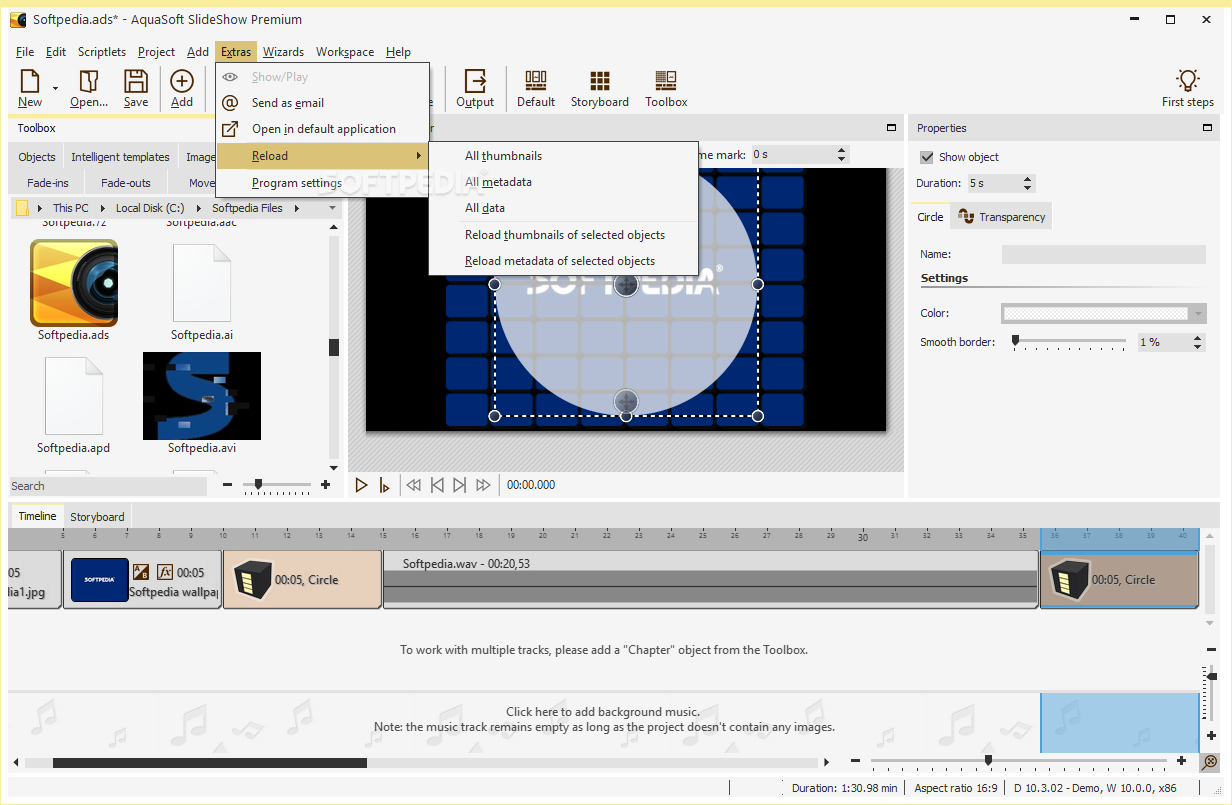Adjust the Smooth border slider
The width and height of the screenshot is (1232, 805).
click(x=1069, y=342)
